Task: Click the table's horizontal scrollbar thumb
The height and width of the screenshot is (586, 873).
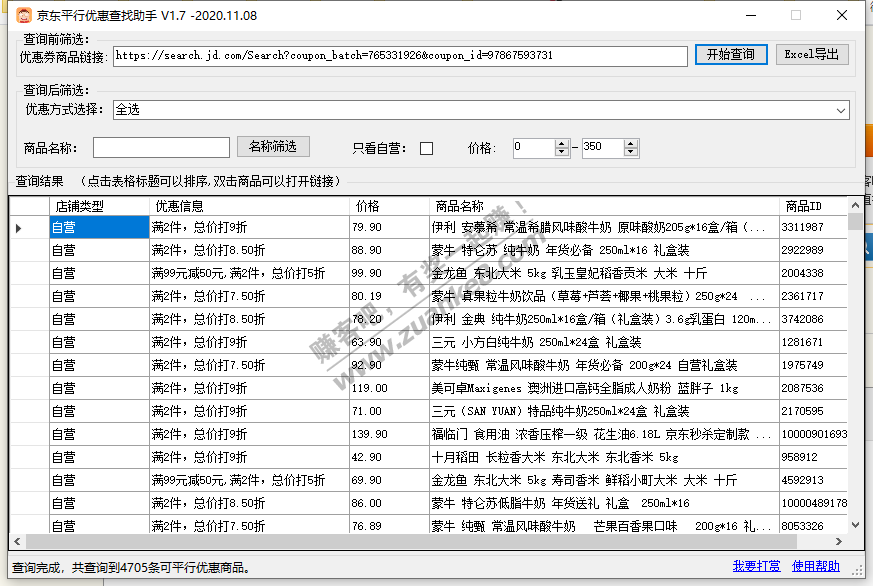Action: (411, 541)
